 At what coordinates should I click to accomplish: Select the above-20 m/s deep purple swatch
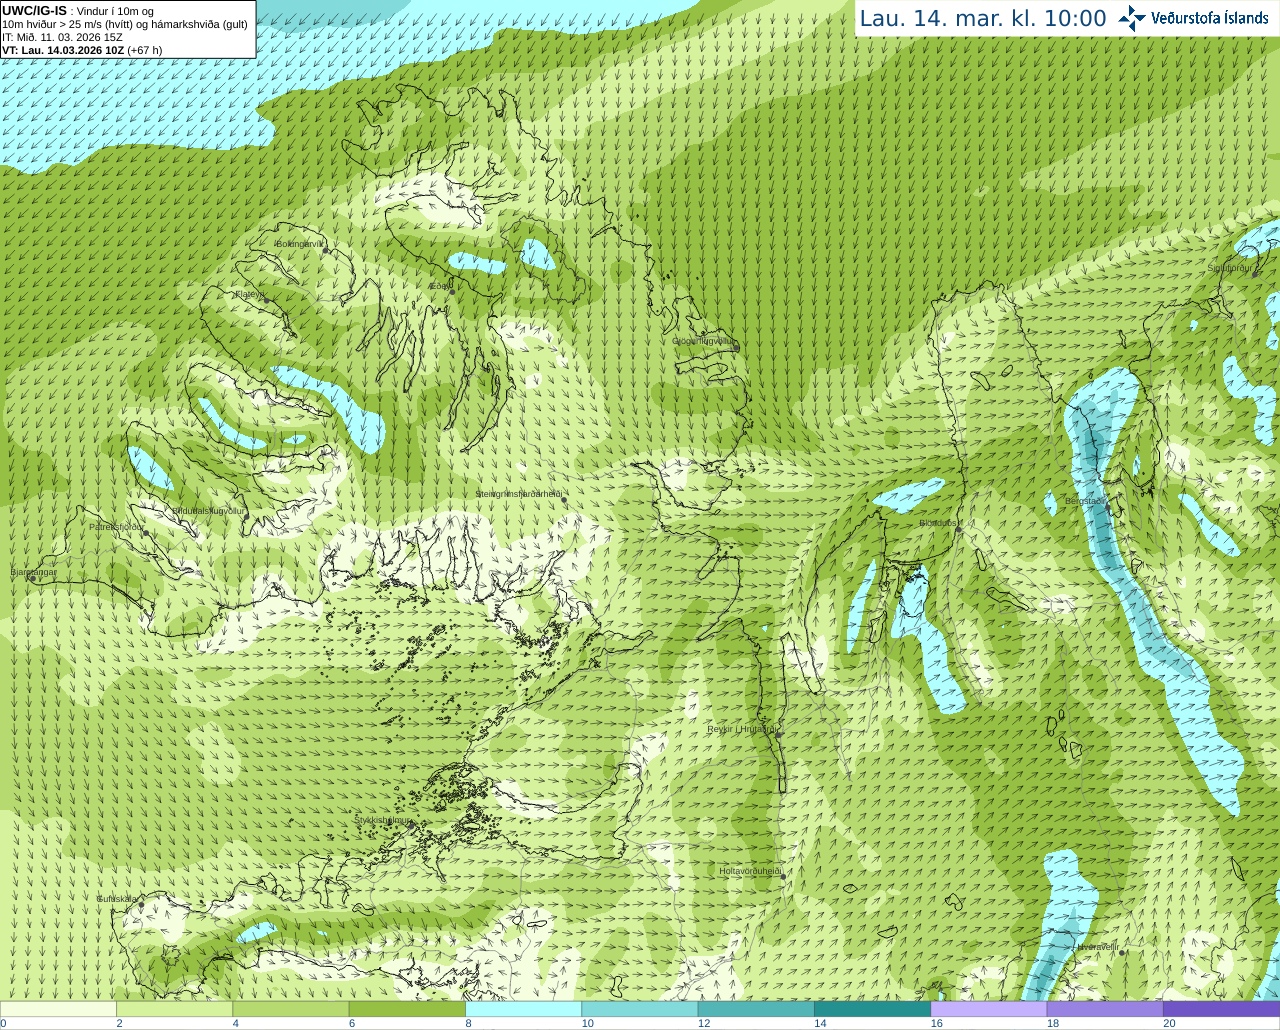pos(1221,1009)
